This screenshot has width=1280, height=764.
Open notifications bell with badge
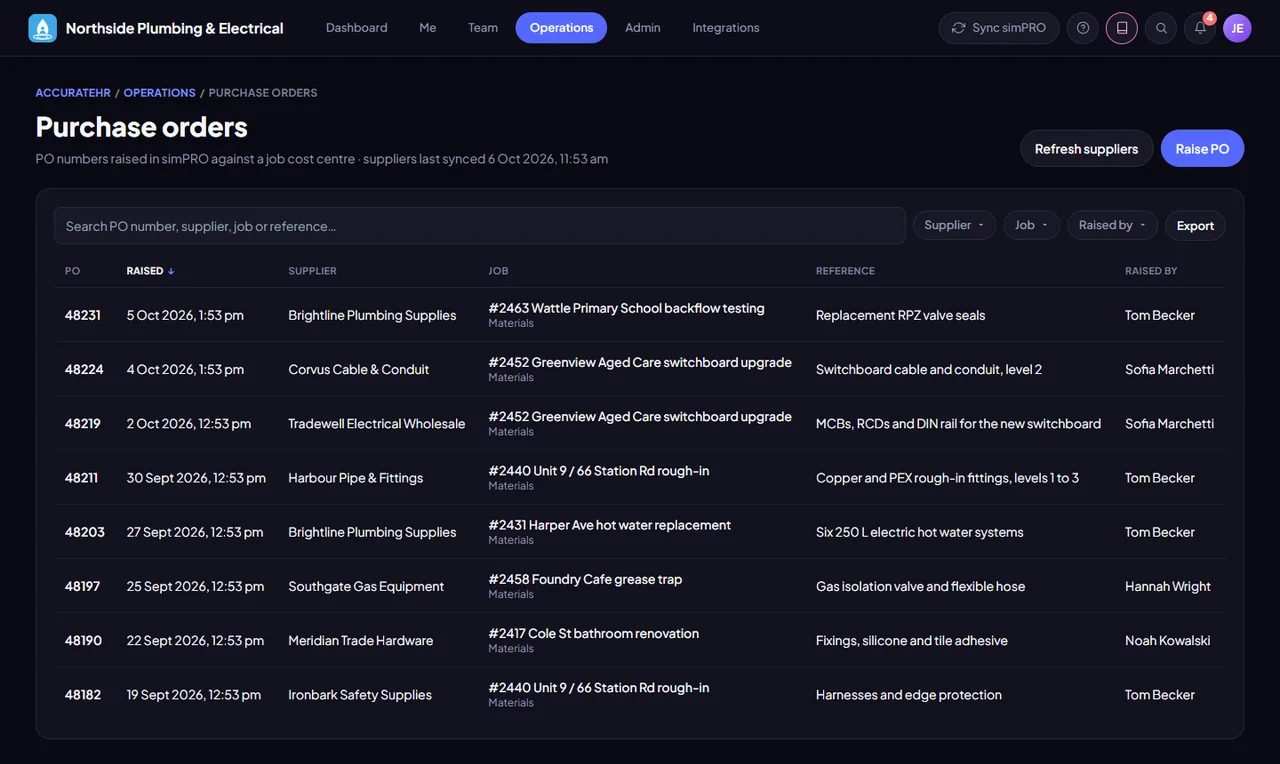tap(1200, 28)
